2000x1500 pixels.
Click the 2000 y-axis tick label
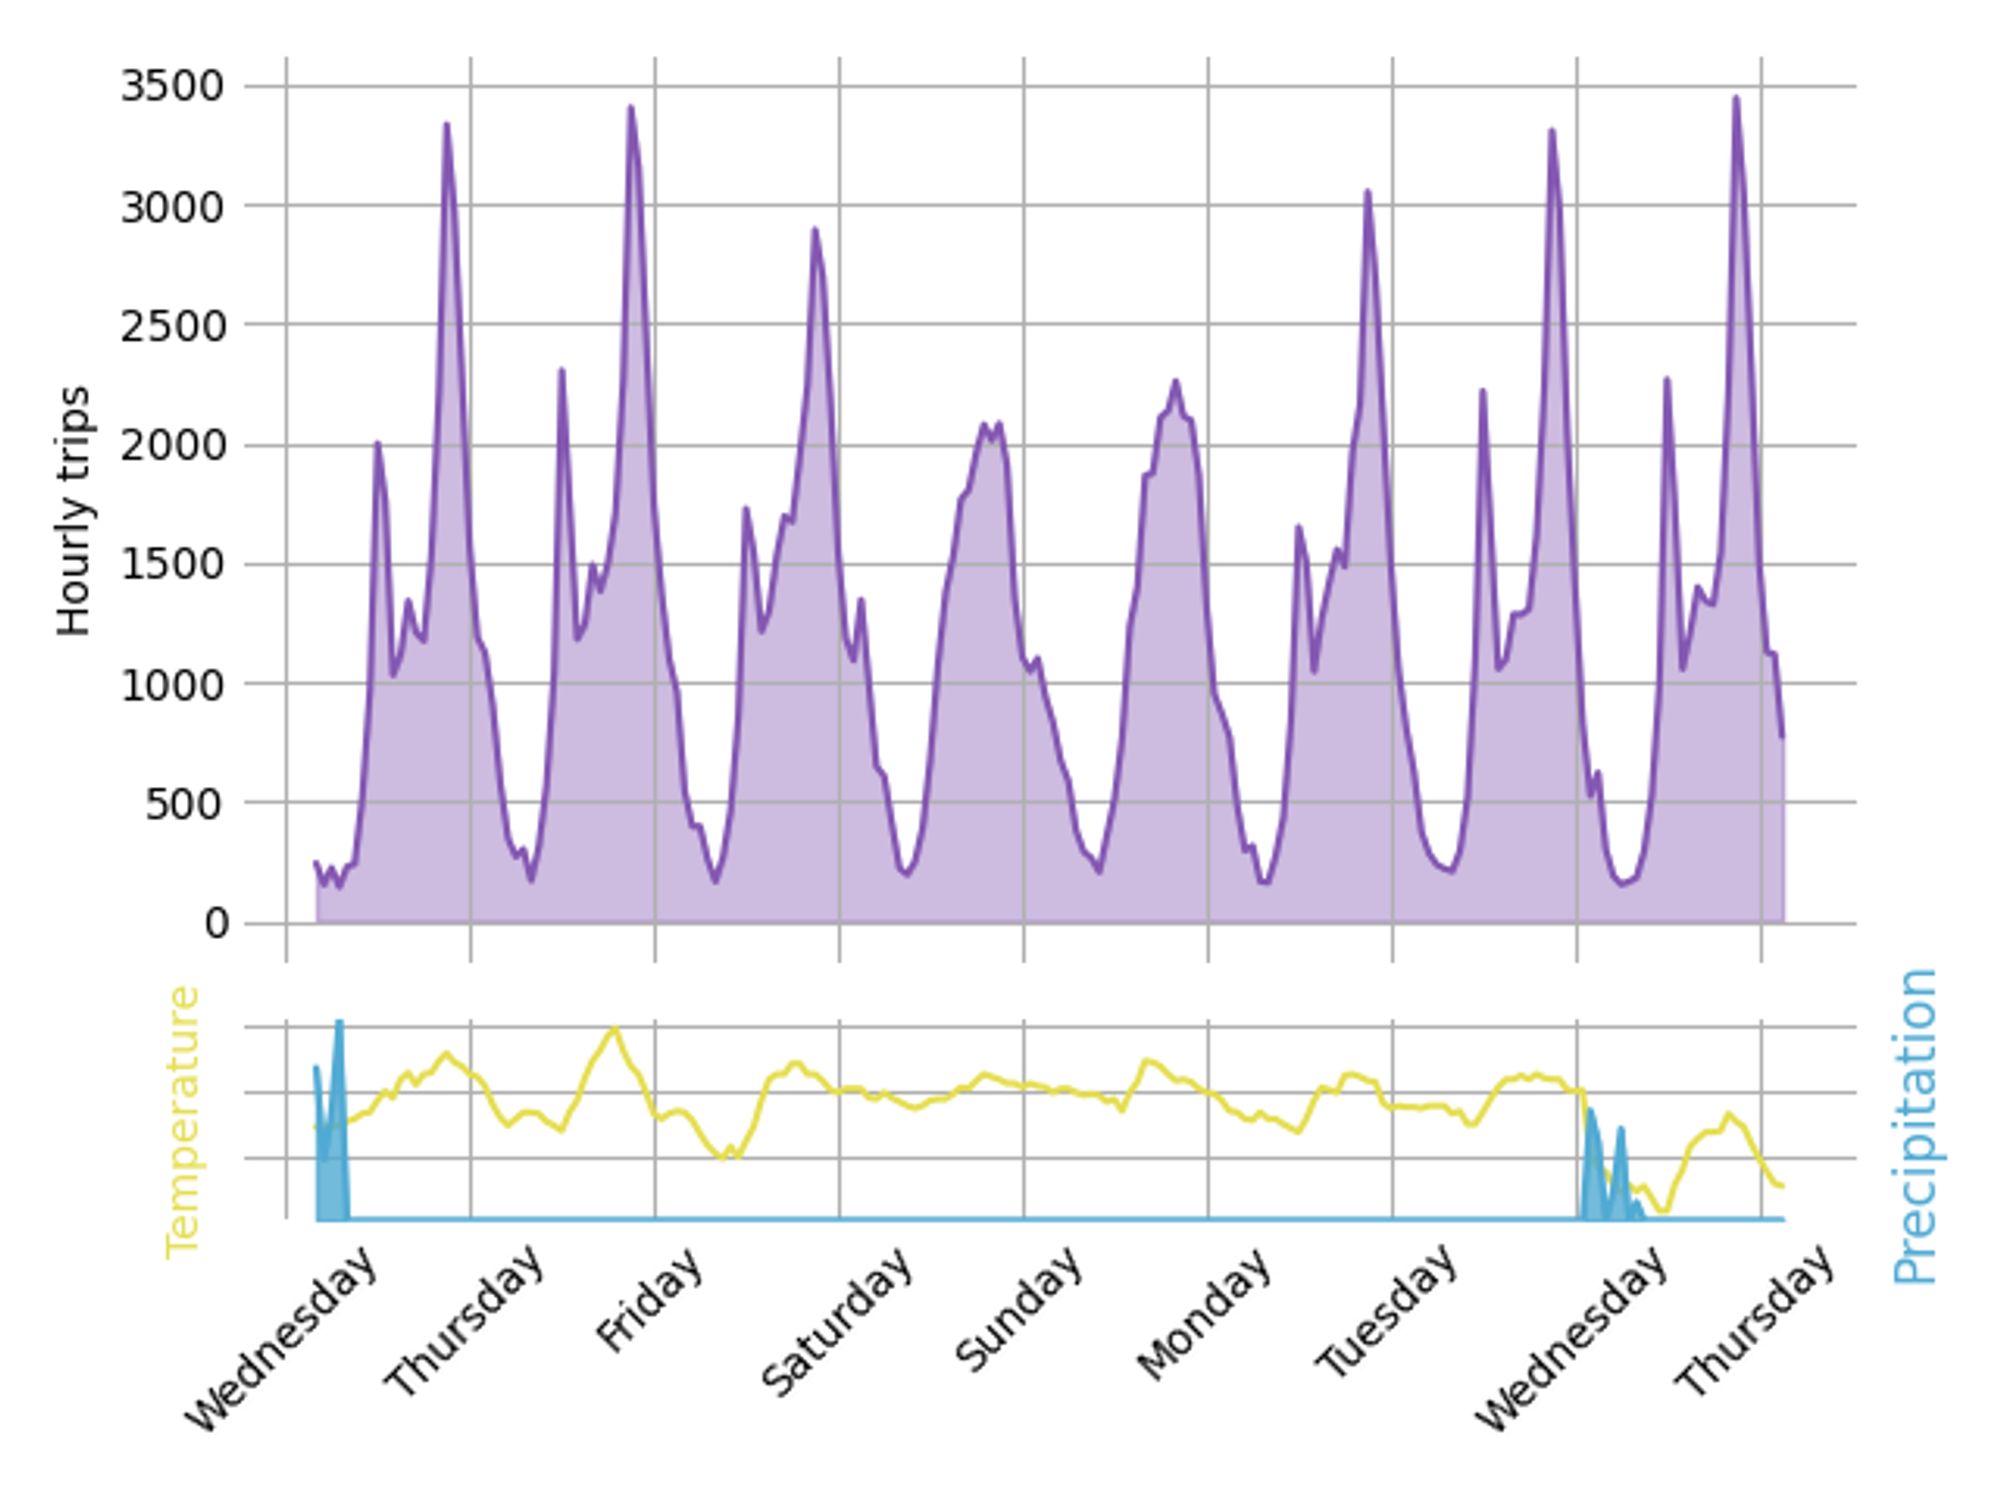click(172, 445)
